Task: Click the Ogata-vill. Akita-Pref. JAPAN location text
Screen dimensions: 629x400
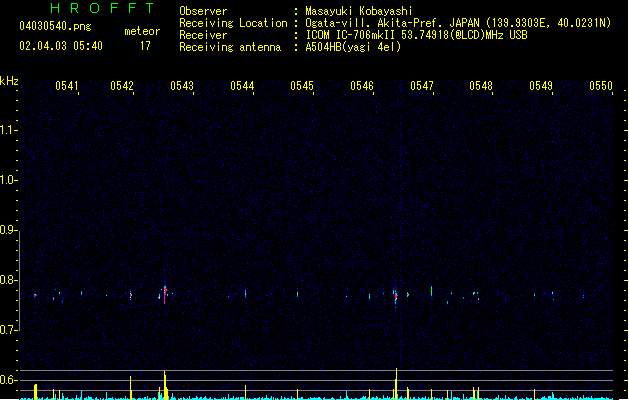Action: pyautogui.click(x=458, y=23)
